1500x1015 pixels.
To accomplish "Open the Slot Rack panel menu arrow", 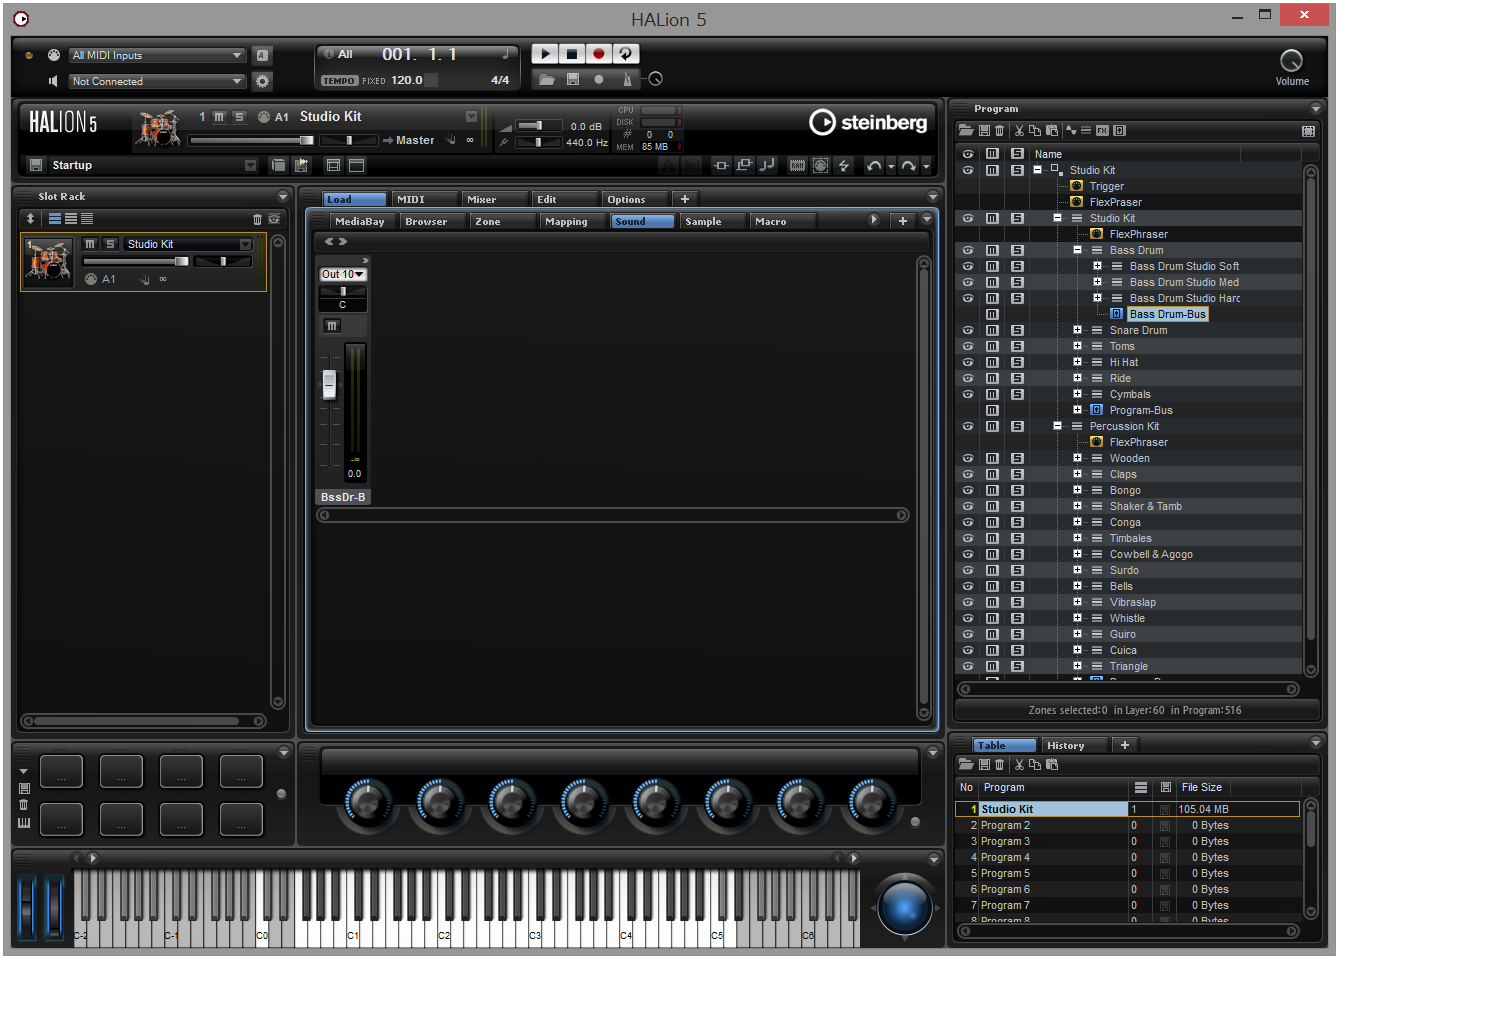I will pyautogui.click(x=283, y=196).
